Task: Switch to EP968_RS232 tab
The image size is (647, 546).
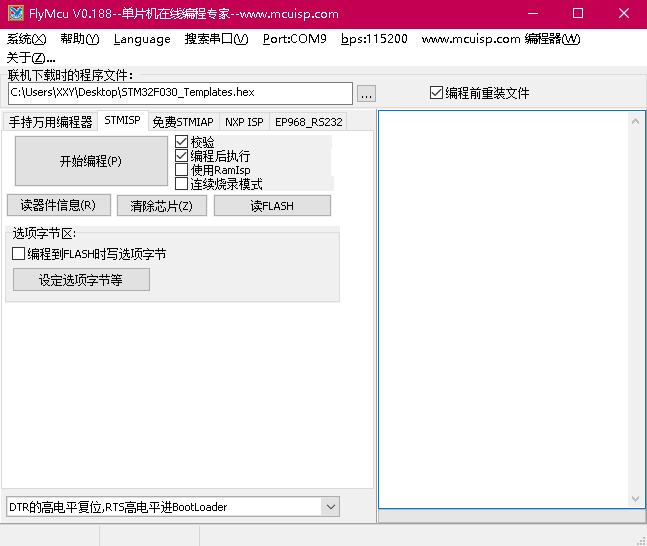Action: point(309,122)
